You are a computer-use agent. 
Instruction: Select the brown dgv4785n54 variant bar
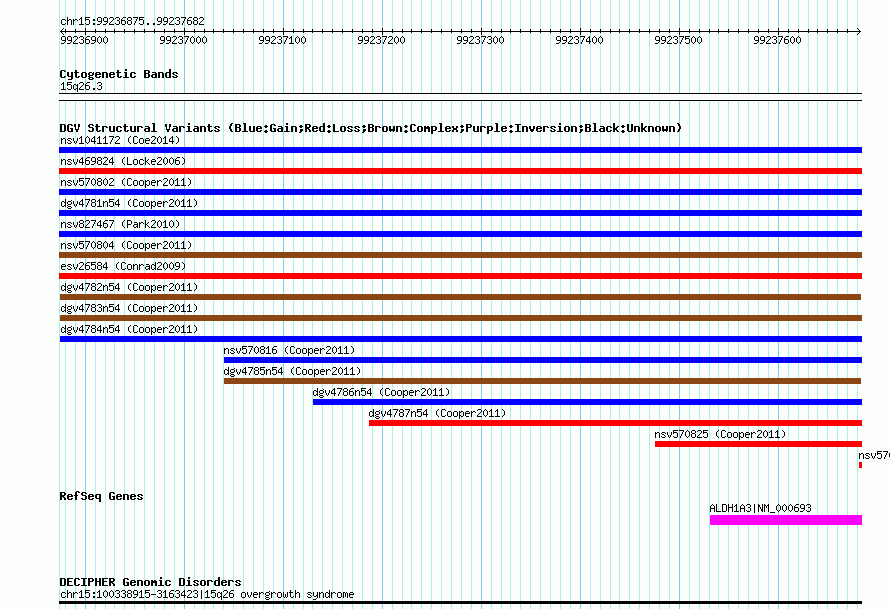(542, 381)
